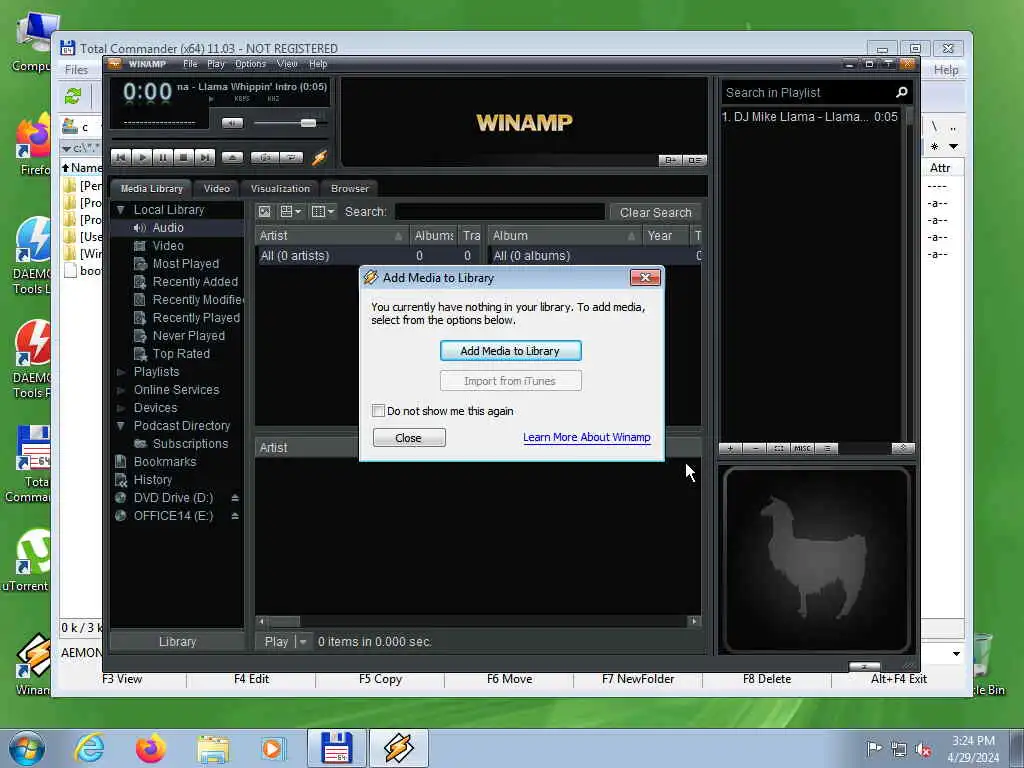
Task: Switch to the Visualization tab
Action: pyautogui.click(x=280, y=189)
